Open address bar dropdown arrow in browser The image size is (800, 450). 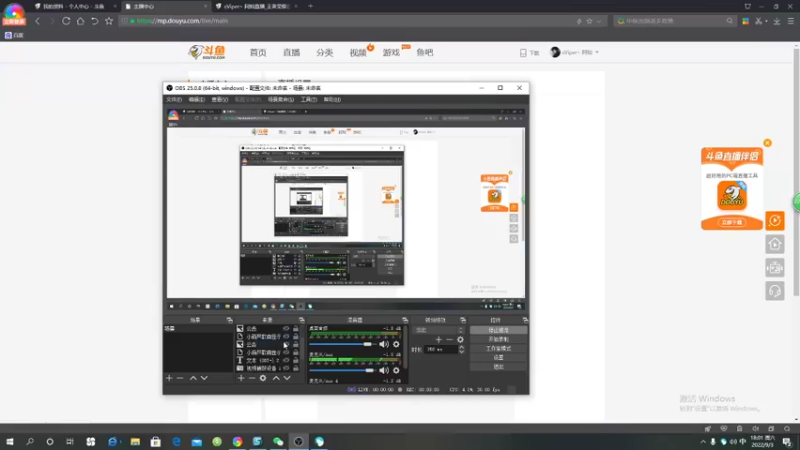(x=598, y=21)
